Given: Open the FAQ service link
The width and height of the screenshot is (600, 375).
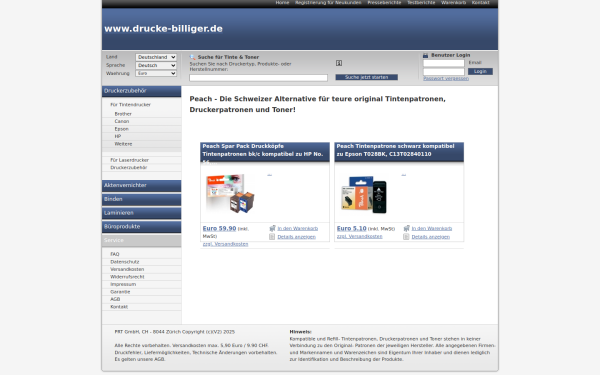Looking at the screenshot, I should (115, 254).
